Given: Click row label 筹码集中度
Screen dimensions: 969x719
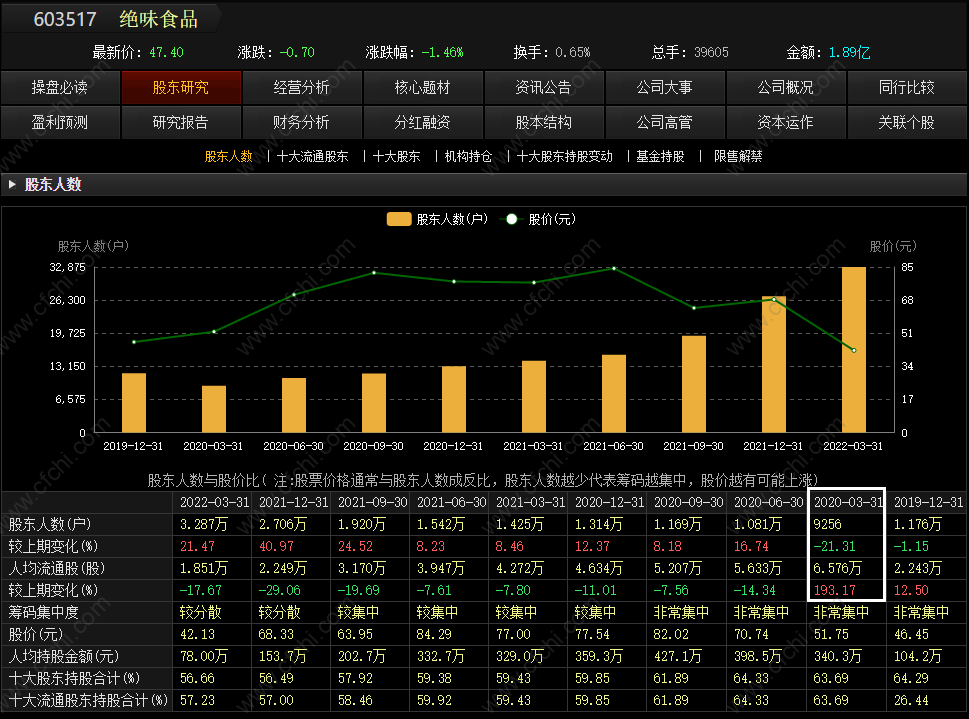Looking at the screenshot, I should tap(43, 612).
